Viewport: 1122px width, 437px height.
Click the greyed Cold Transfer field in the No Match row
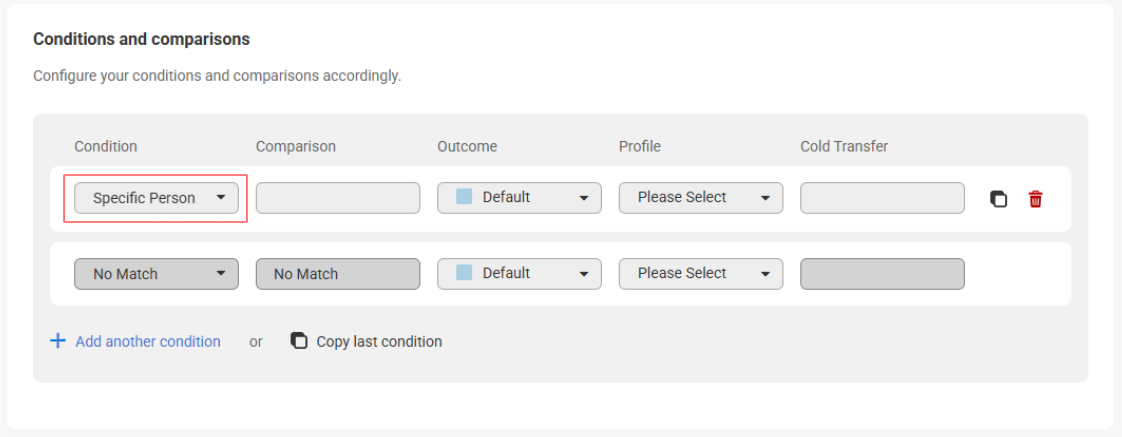[882, 274]
